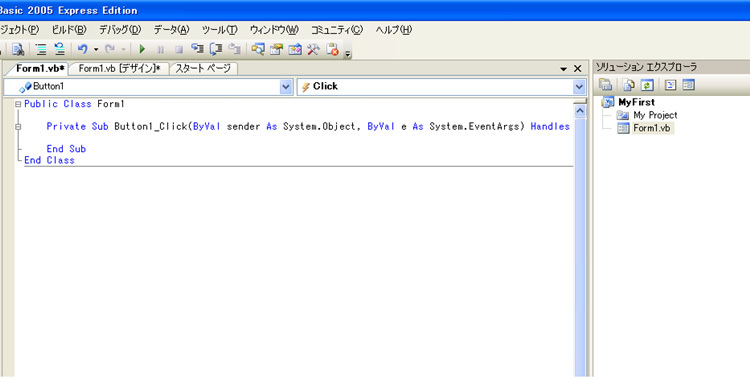This screenshot has height=379, width=750.
Task: Open the ビルド(B) menu
Action: 69,30
